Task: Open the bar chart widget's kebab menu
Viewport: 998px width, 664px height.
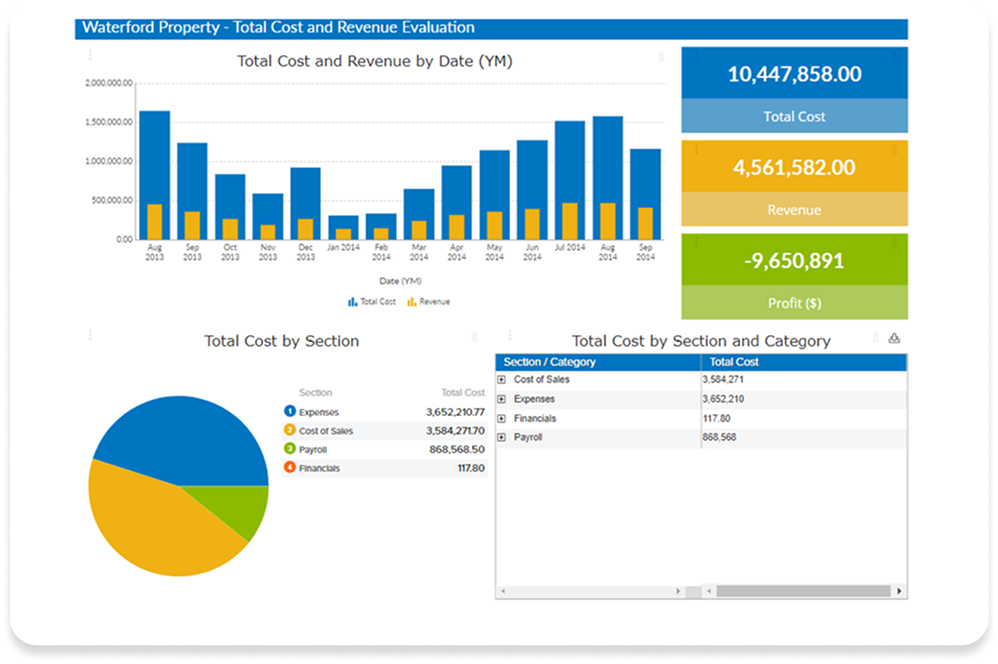Action: click(x=91, y=56)
